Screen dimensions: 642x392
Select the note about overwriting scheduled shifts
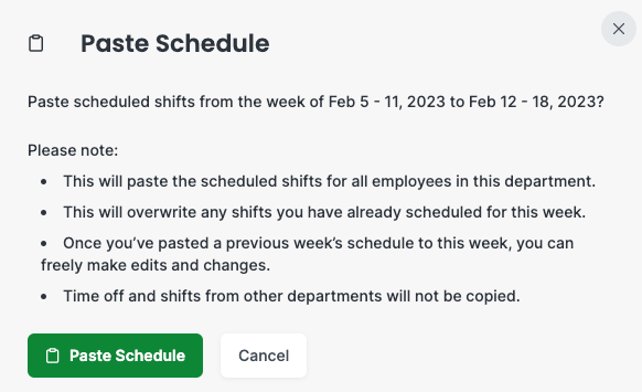coord(324,212)
